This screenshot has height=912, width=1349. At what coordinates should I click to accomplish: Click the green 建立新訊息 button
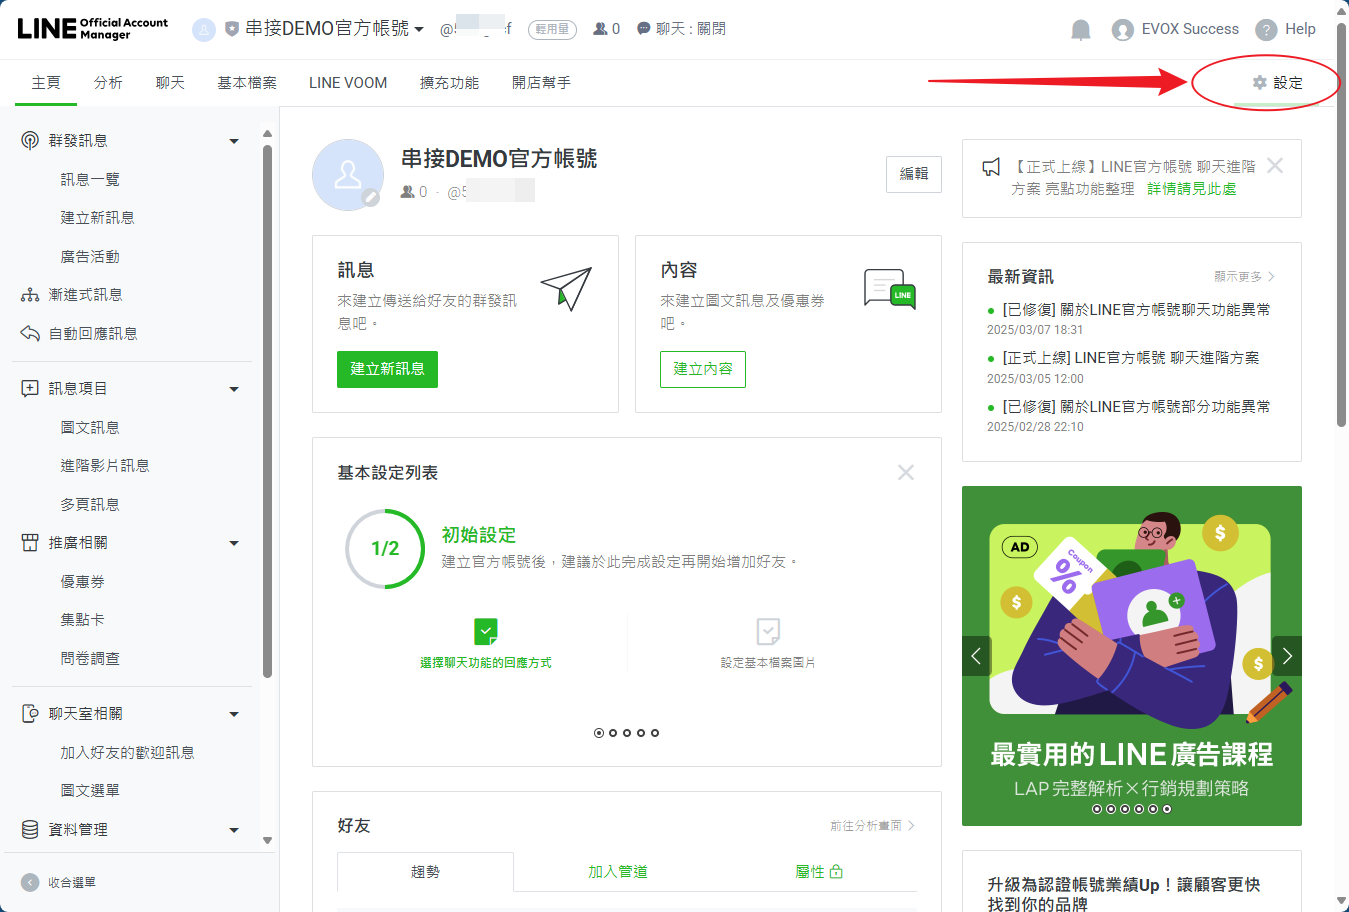[387, 369]
